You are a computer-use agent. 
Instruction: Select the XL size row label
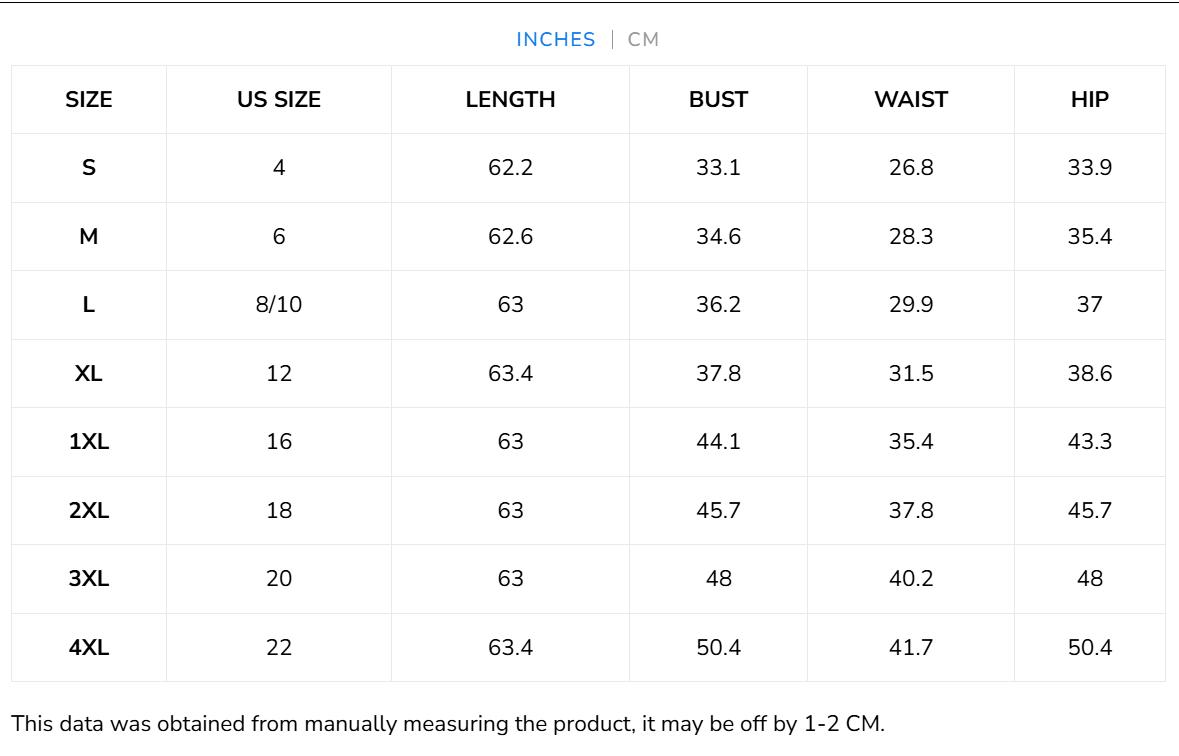[x=89, y=374]
